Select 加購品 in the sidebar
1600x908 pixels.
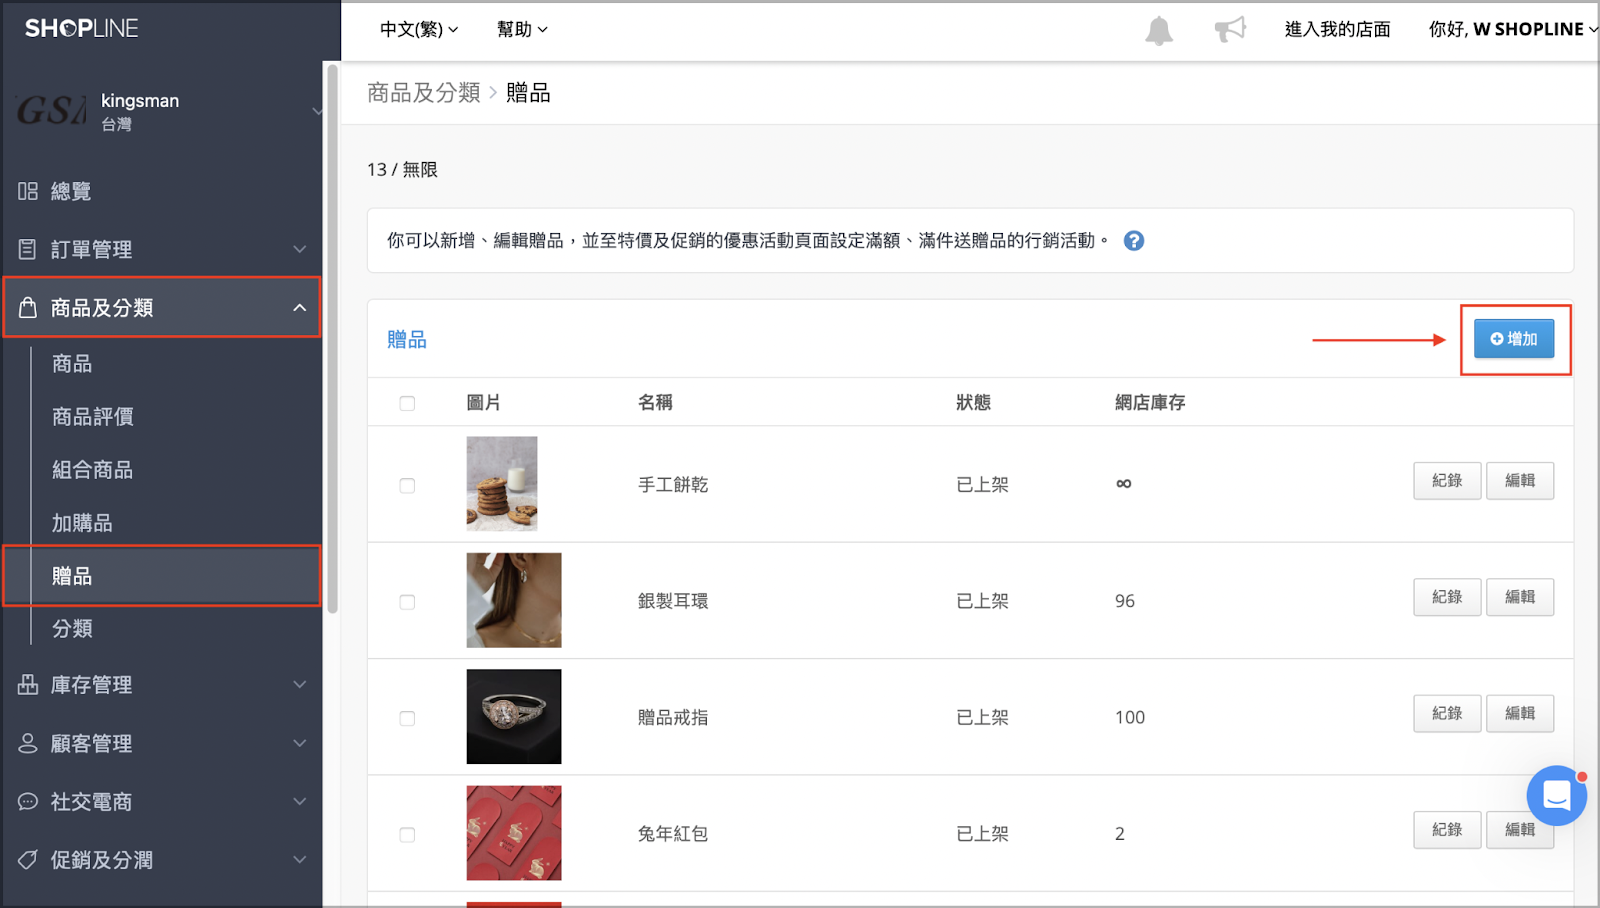click(x=82, y=523)
